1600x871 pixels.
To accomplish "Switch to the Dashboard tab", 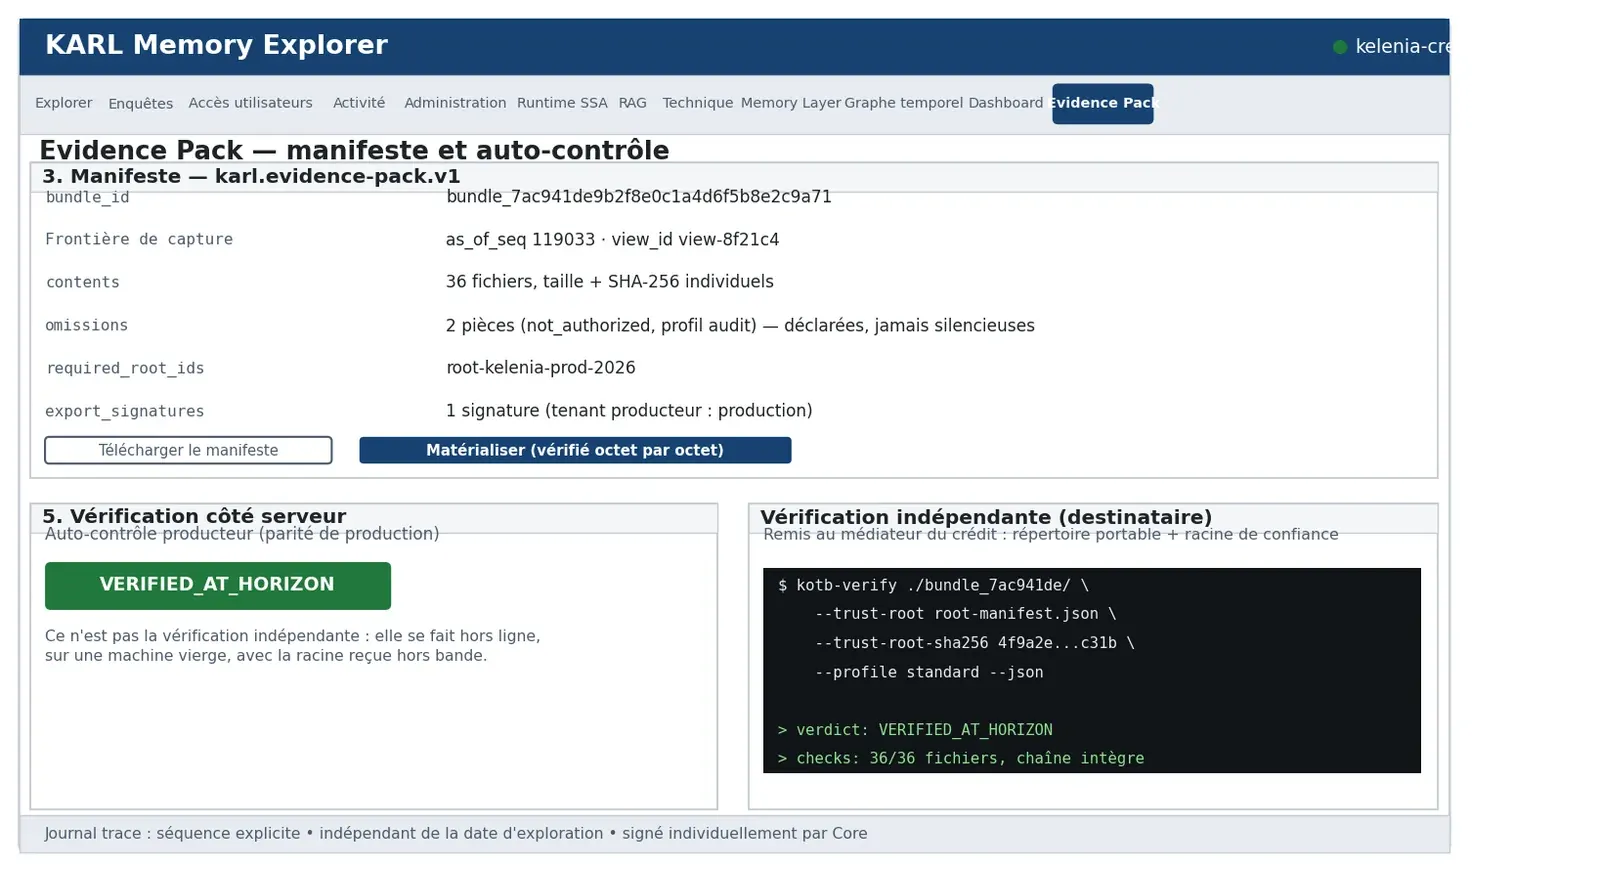I will [x=1005, y=103].
